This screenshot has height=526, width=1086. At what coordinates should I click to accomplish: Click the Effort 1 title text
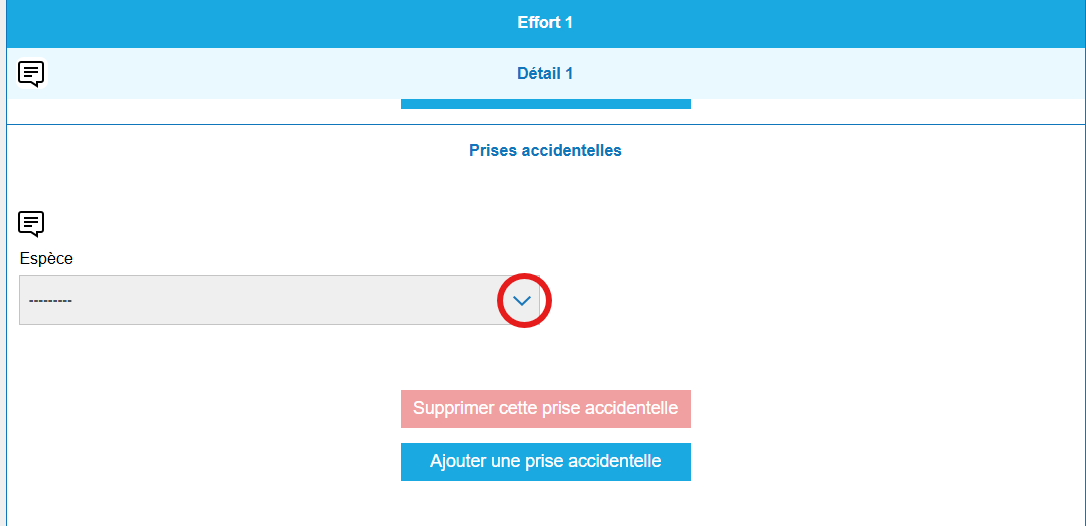(545, 23)
